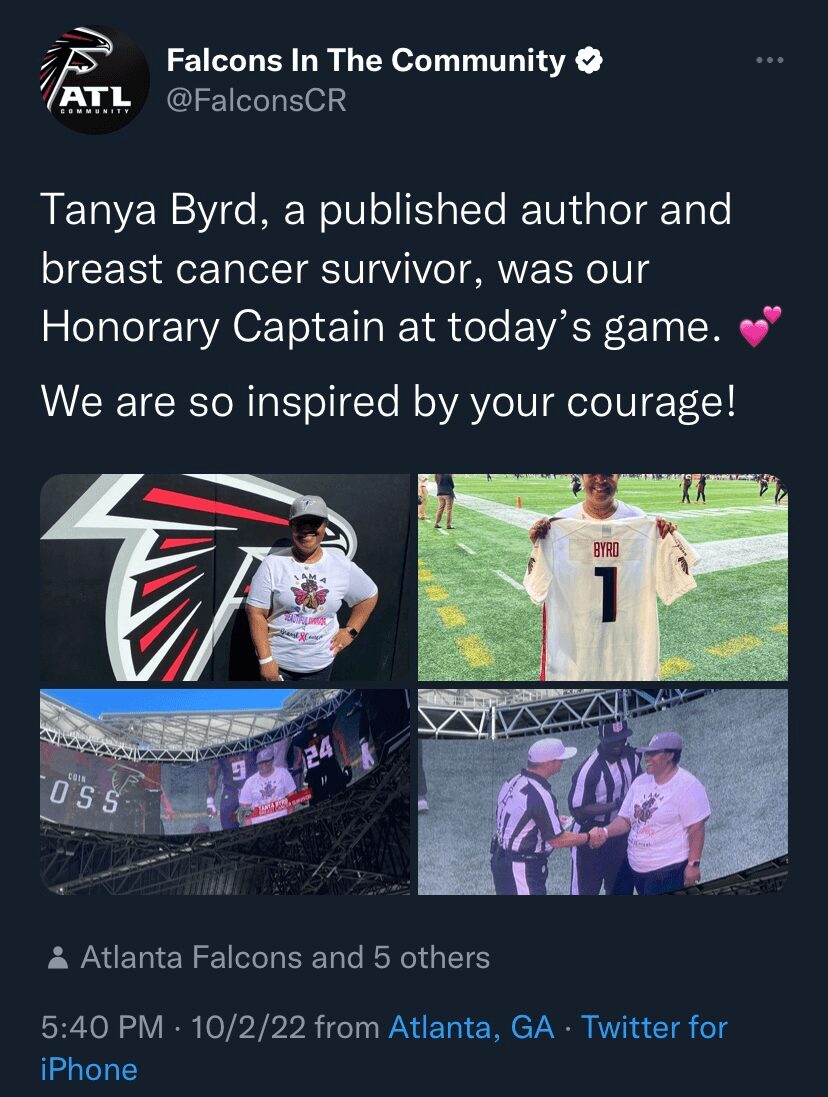Click the Twitter for iPhone source link

[384, 1048]
